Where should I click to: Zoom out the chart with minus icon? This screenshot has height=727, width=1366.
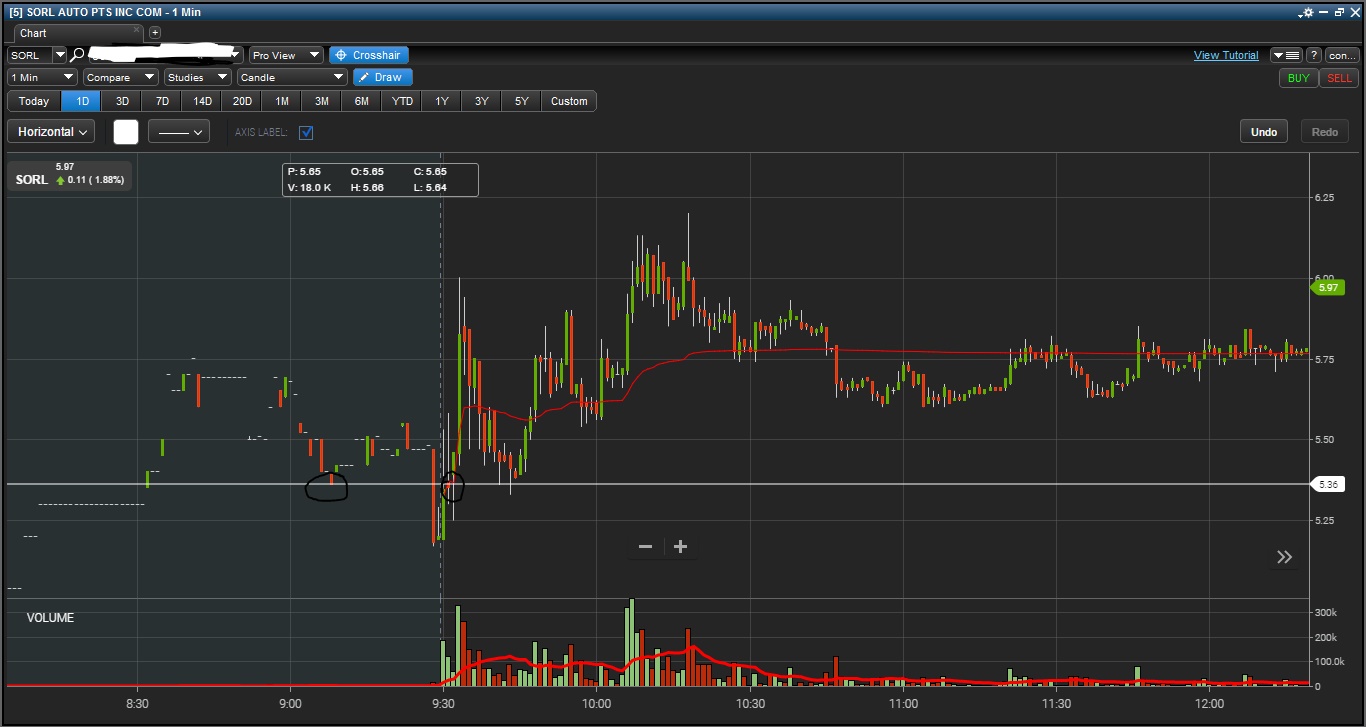pyautogui.click(x=646, y=547)
